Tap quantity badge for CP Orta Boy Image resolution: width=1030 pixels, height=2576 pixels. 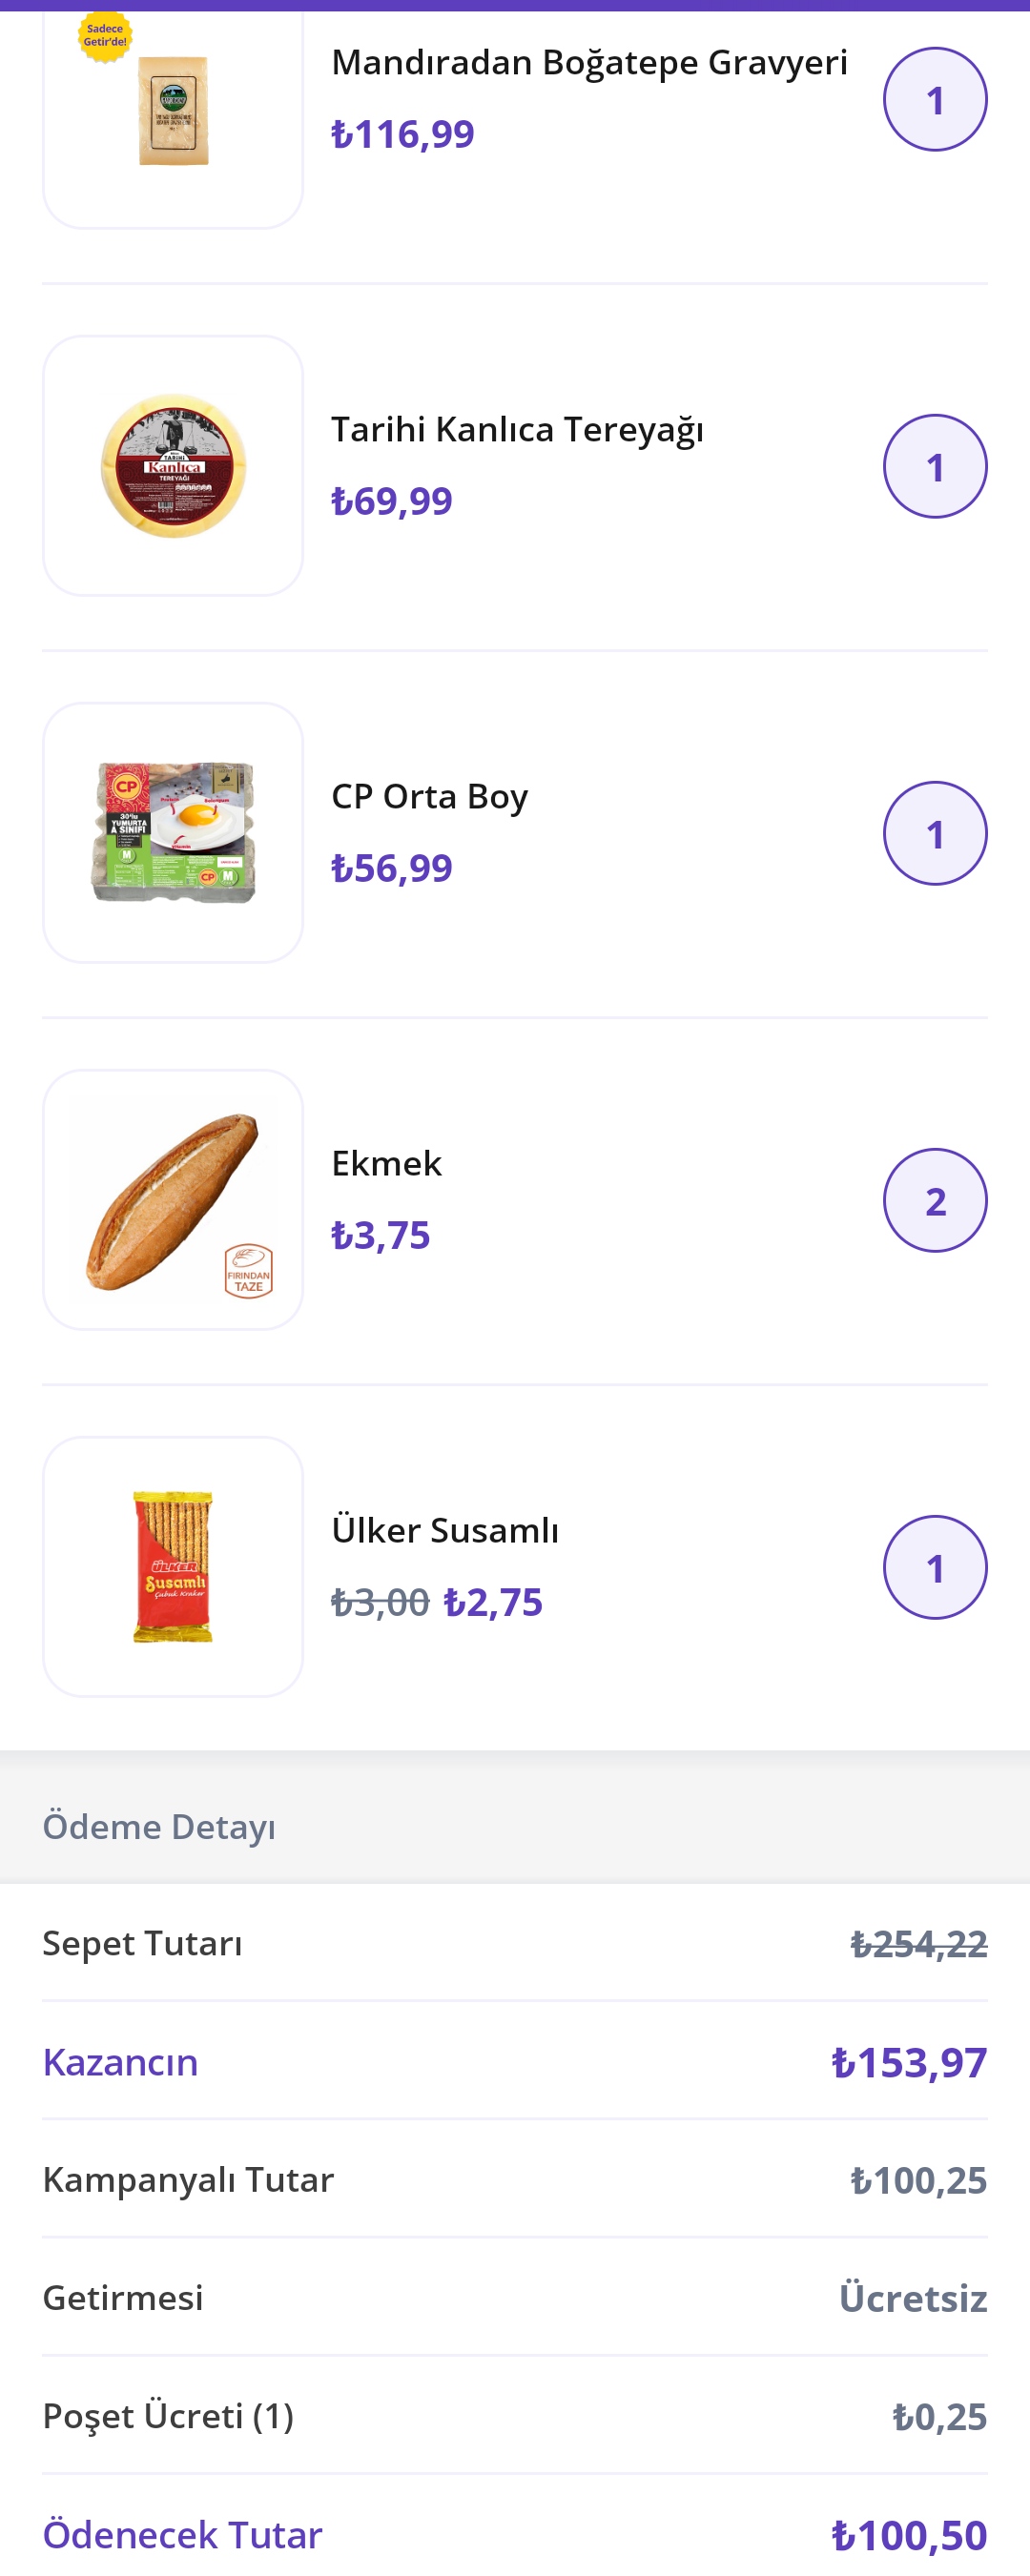pos(935,833)
